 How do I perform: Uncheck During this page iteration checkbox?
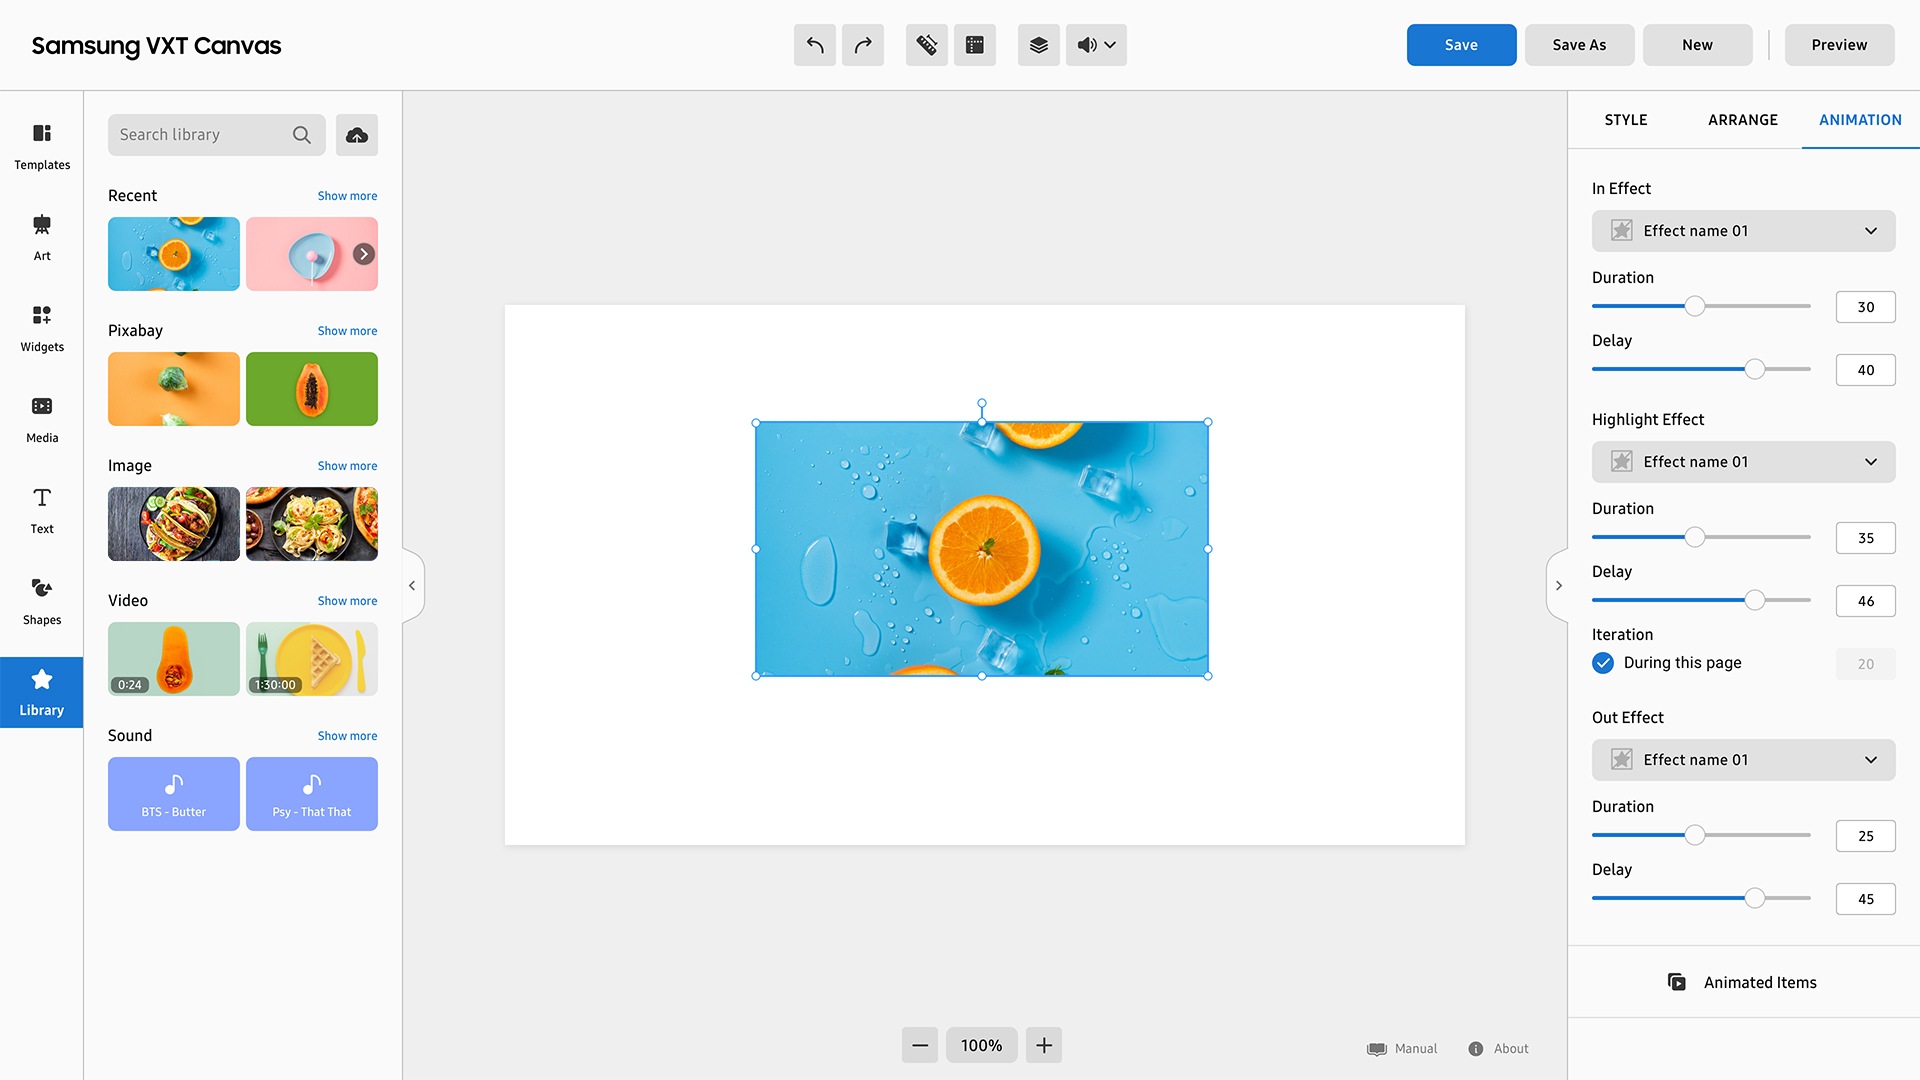[x=1603, y=663]
